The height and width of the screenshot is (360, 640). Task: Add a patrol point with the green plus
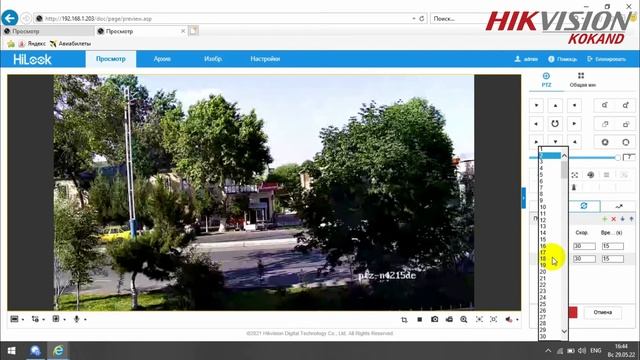pos(604,219)
